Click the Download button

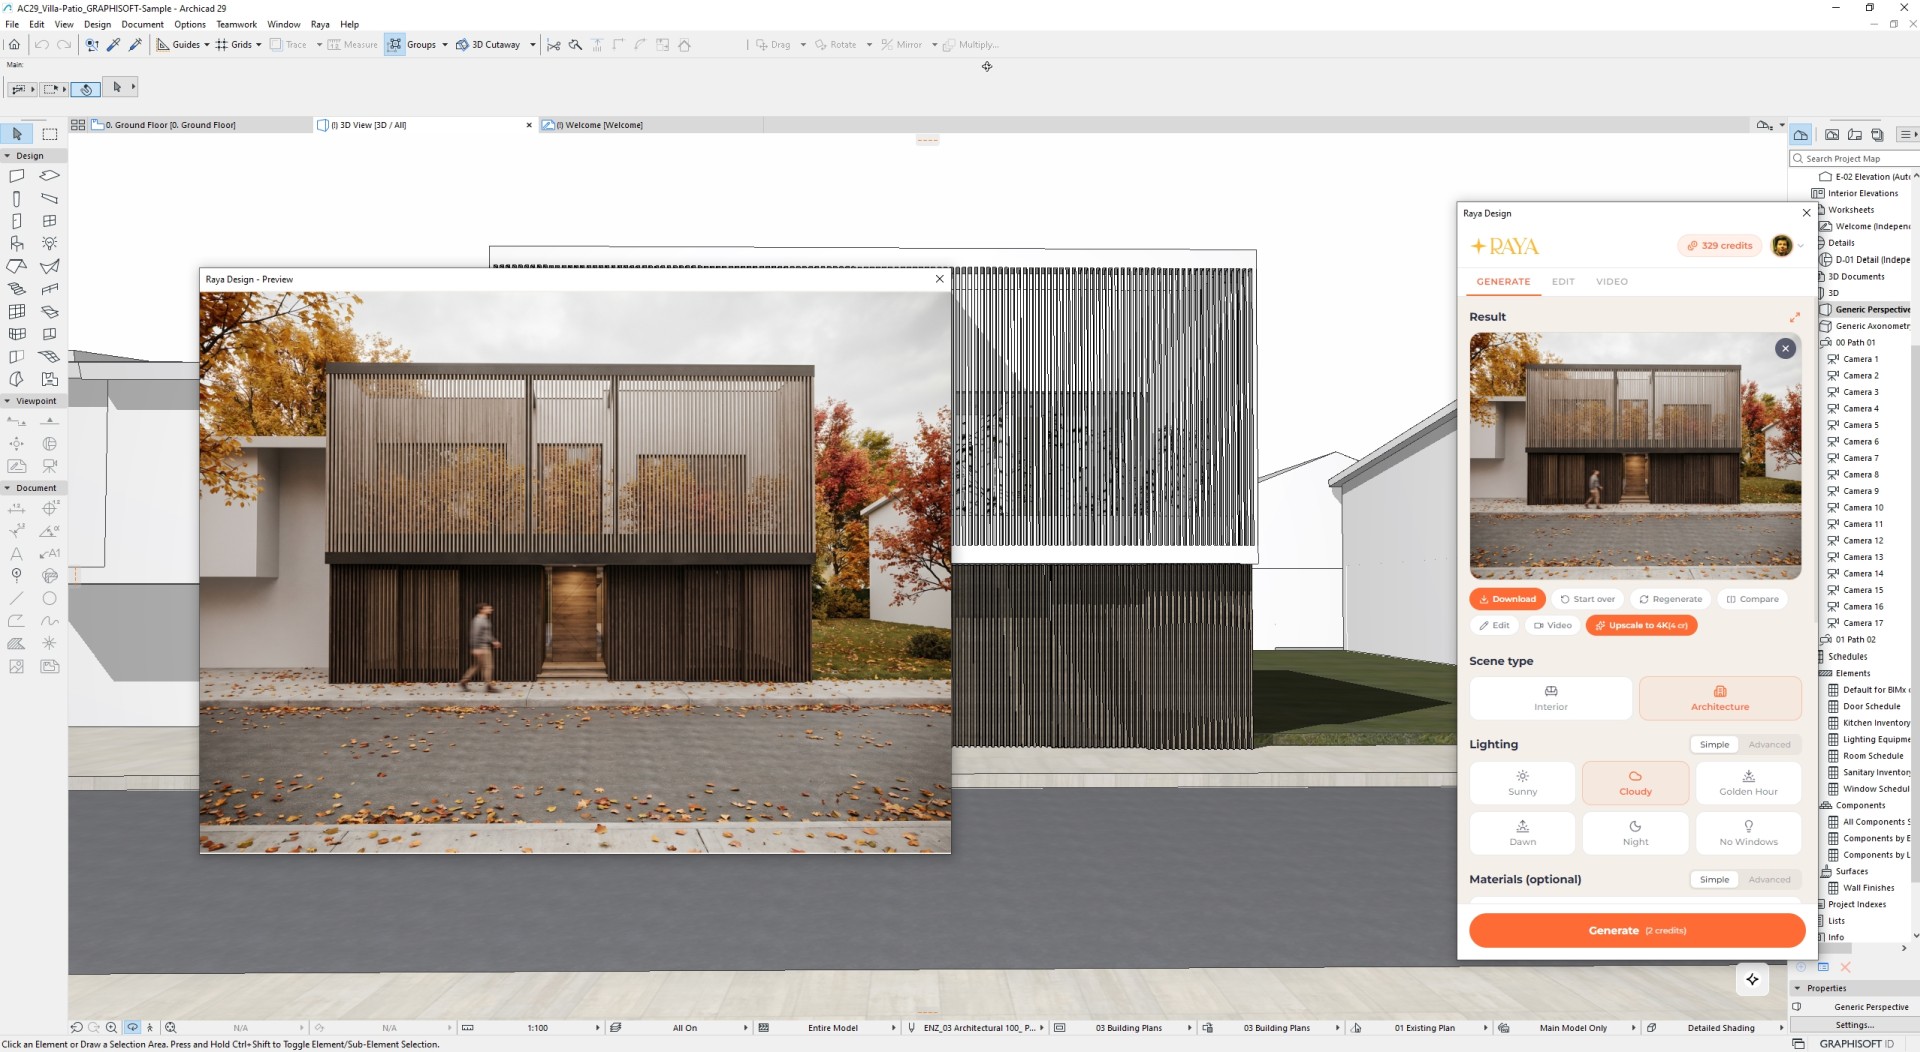[x=1507, y=599]
